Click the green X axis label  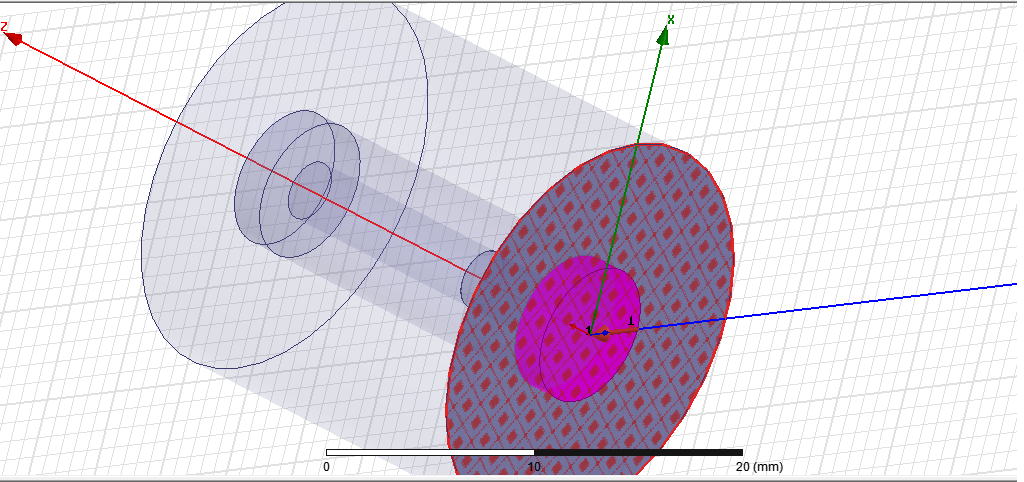click(x=671, y=20)
